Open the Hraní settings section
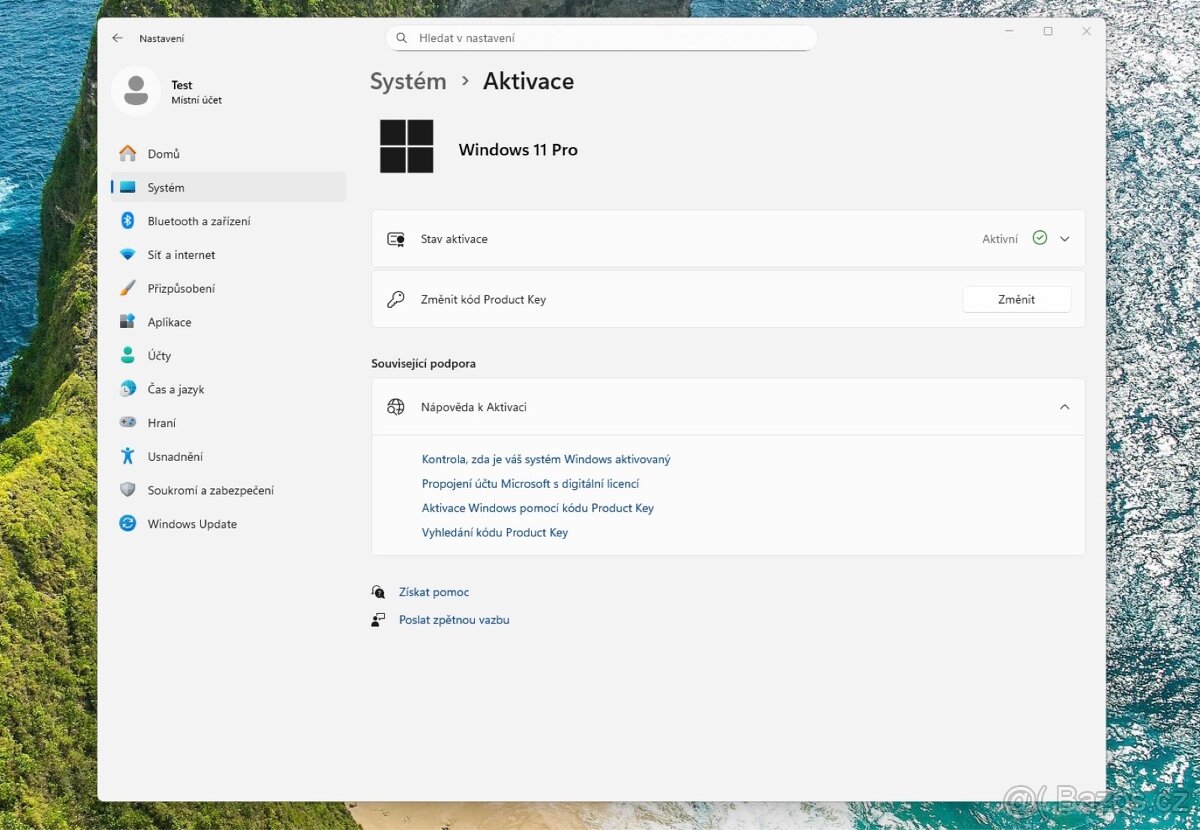This screenshot has width=1200, height=830. tap(161, 423)
